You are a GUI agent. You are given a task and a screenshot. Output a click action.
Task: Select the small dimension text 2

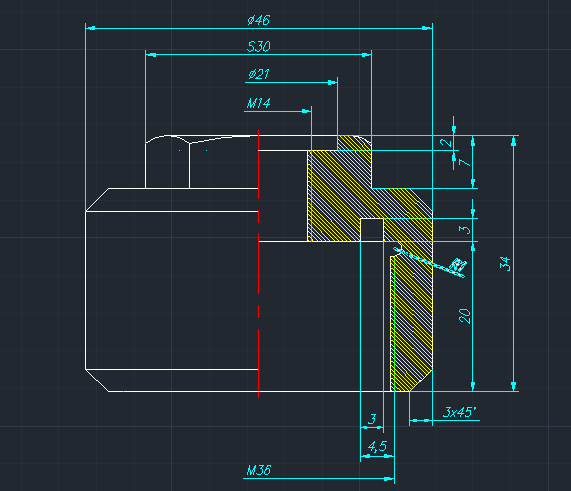coord(446,142)
